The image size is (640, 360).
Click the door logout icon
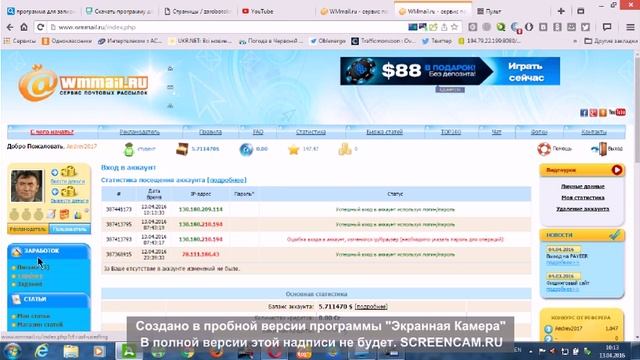[x=600, y=149]
